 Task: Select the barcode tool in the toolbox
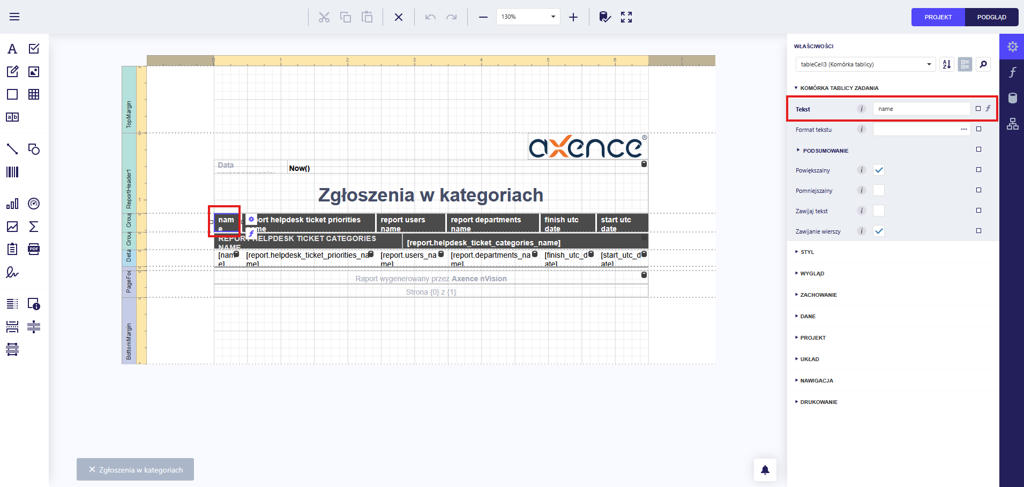(x=12, y=172)
